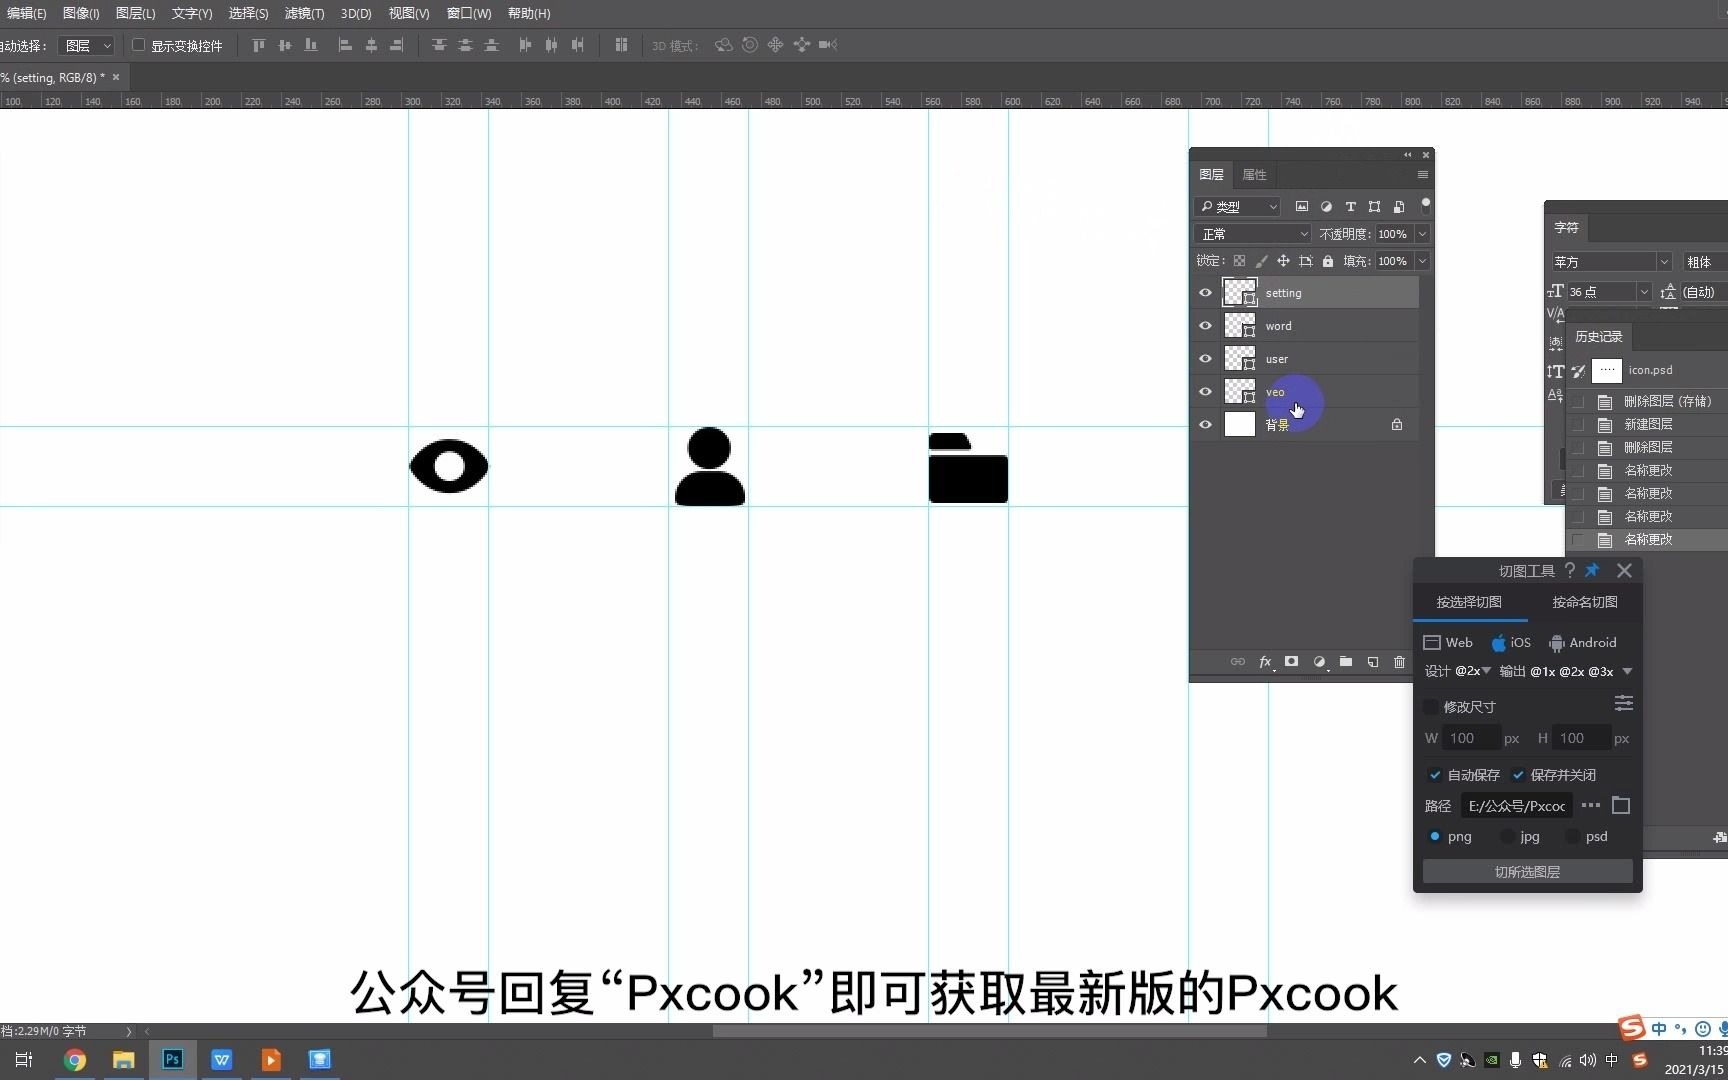This screenshot has width=1728, height=1080.
Task: Open fill slider dropdown arrow
Action: (1422, 261)
